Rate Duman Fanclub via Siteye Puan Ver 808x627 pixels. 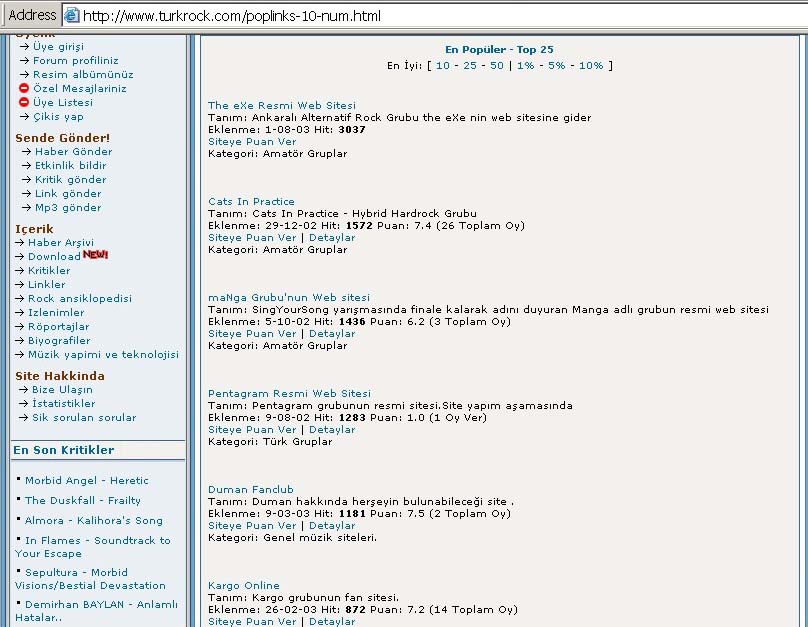(x=252, y=526)
